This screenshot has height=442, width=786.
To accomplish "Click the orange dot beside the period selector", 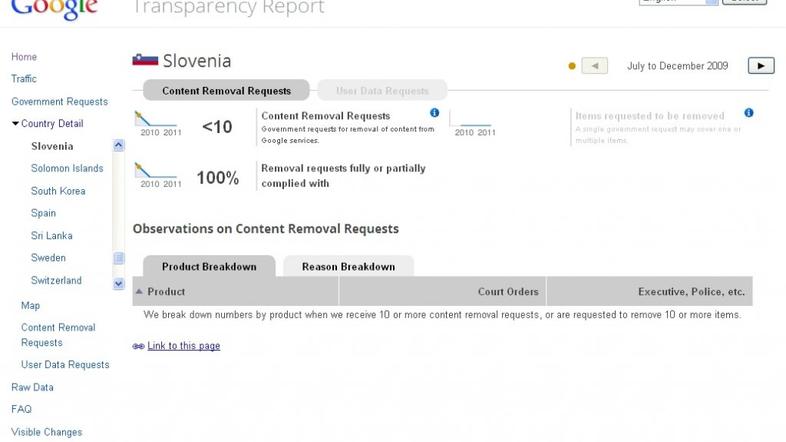I will (572, 67).
